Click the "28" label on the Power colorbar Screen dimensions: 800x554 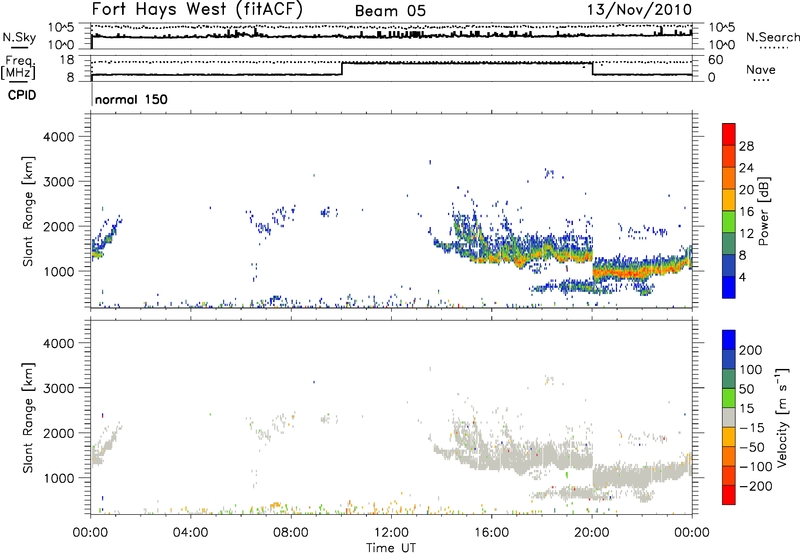(746, 146)
